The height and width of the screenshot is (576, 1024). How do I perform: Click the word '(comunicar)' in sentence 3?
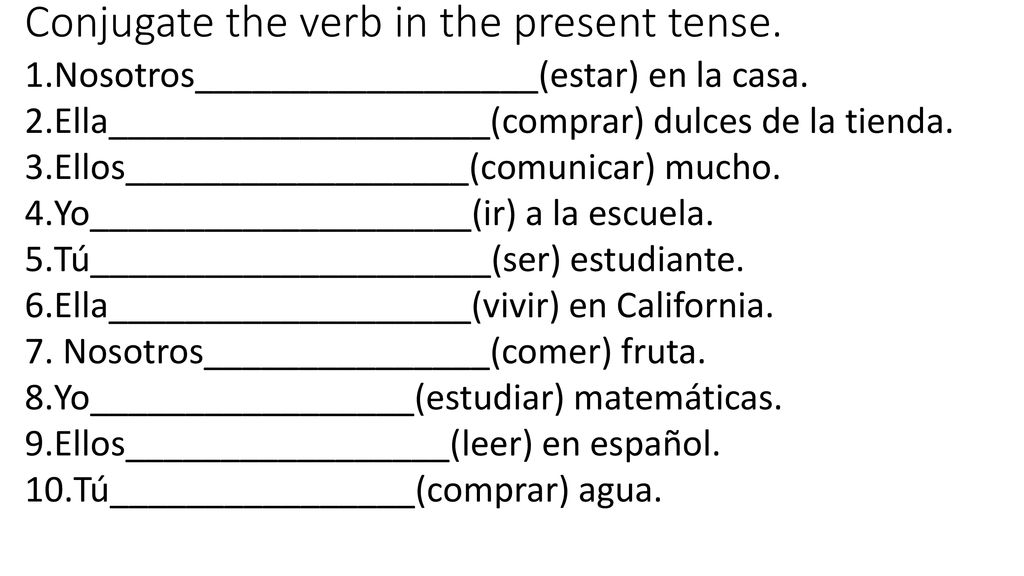562,168
